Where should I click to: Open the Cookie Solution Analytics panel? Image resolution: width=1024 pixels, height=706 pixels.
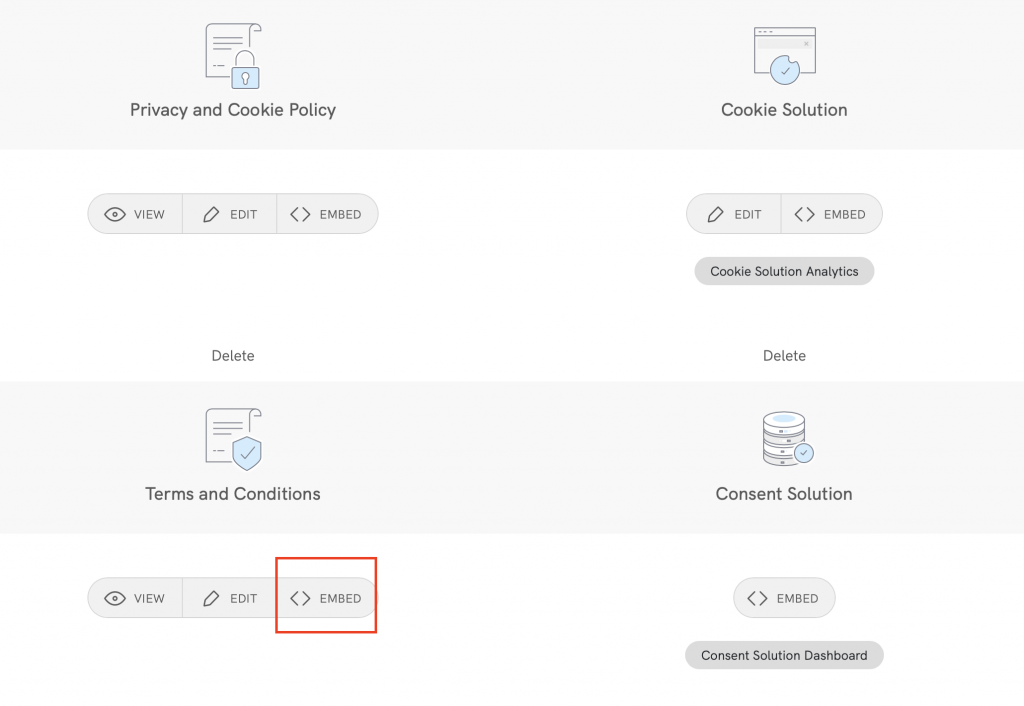point(784,271)
